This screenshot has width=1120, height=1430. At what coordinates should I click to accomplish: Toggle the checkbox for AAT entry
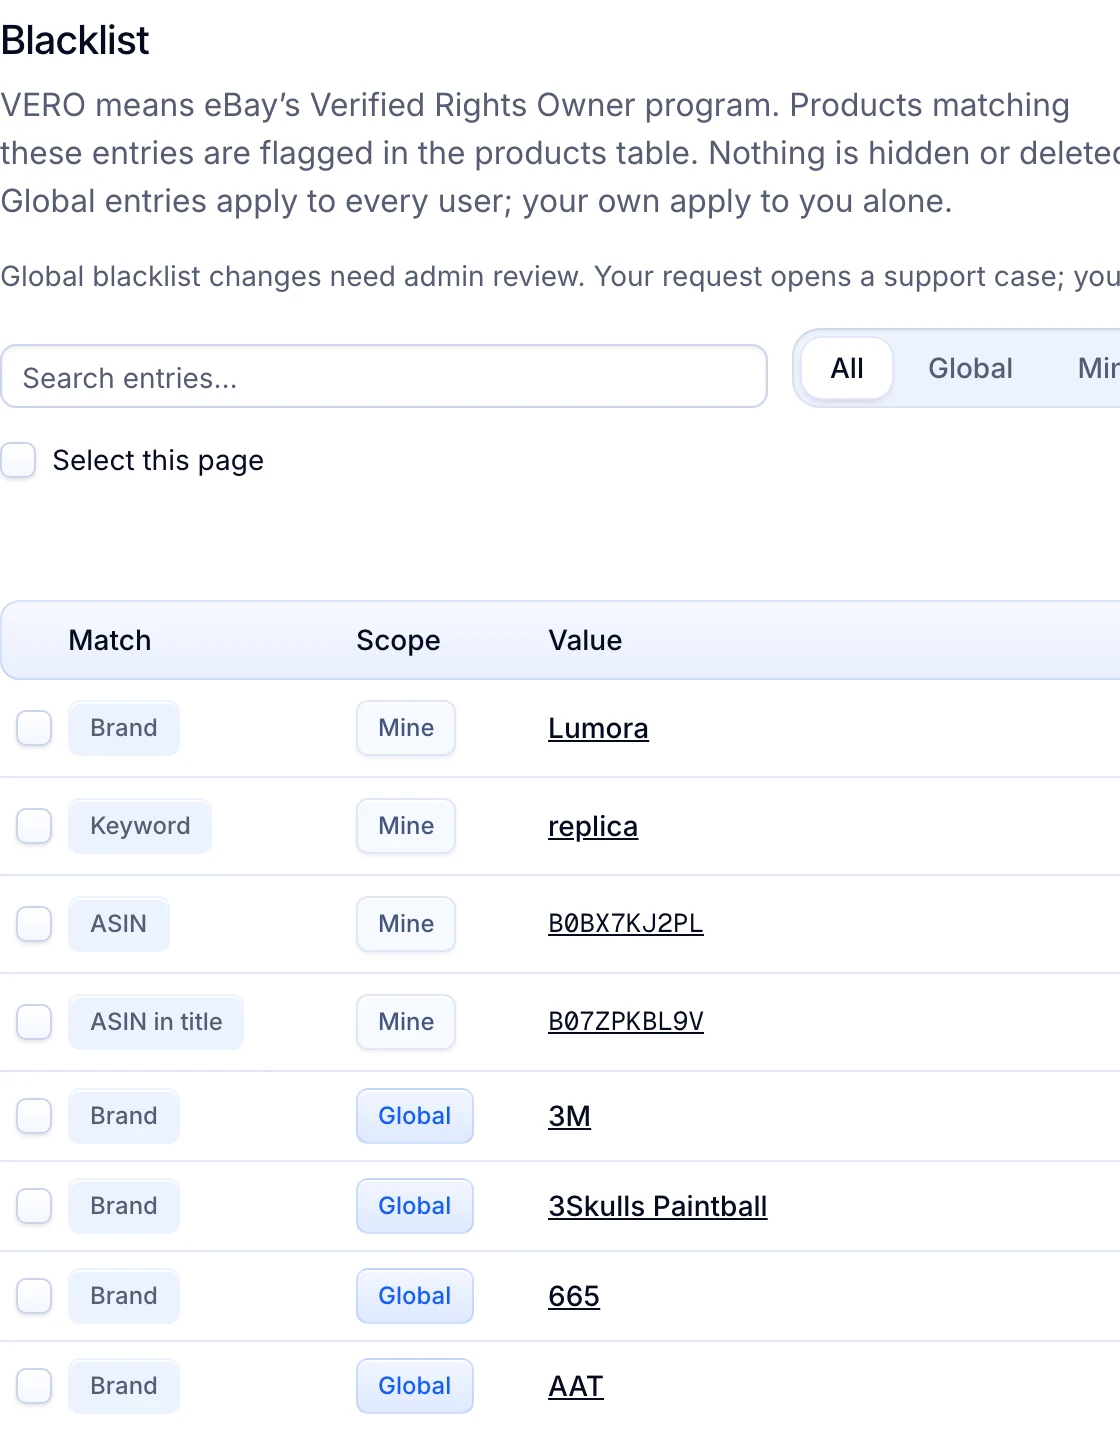34,1386
